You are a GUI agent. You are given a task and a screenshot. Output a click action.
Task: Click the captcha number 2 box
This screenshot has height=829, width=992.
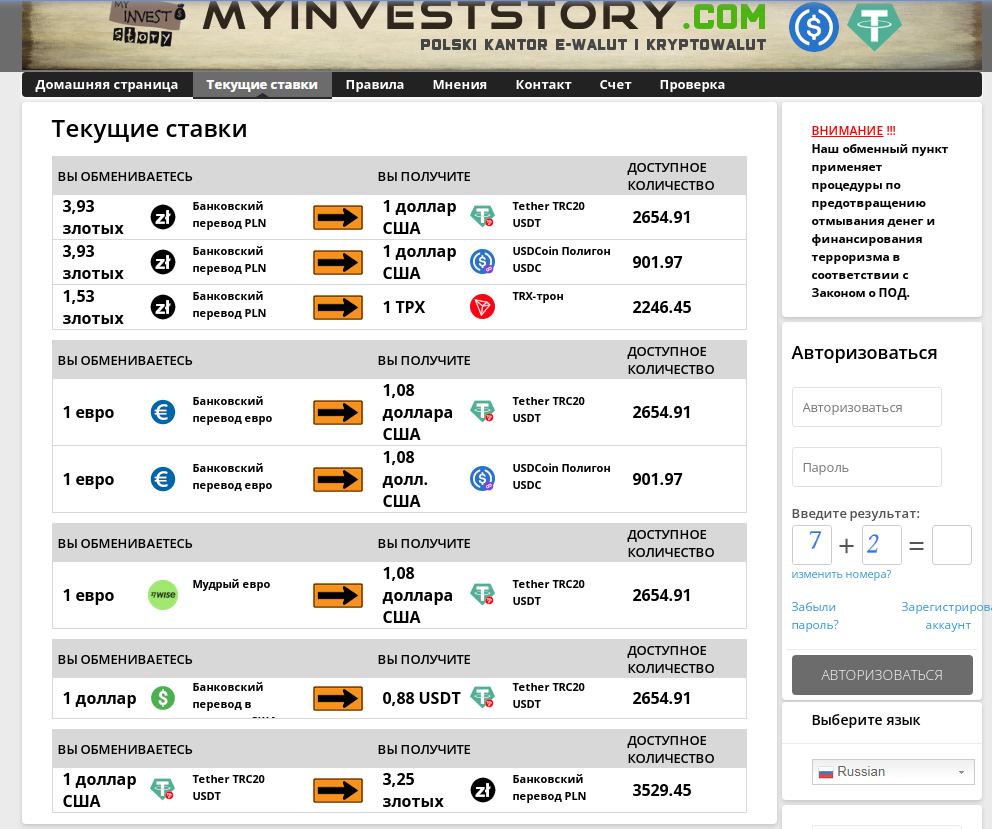(x=882, y=545)
